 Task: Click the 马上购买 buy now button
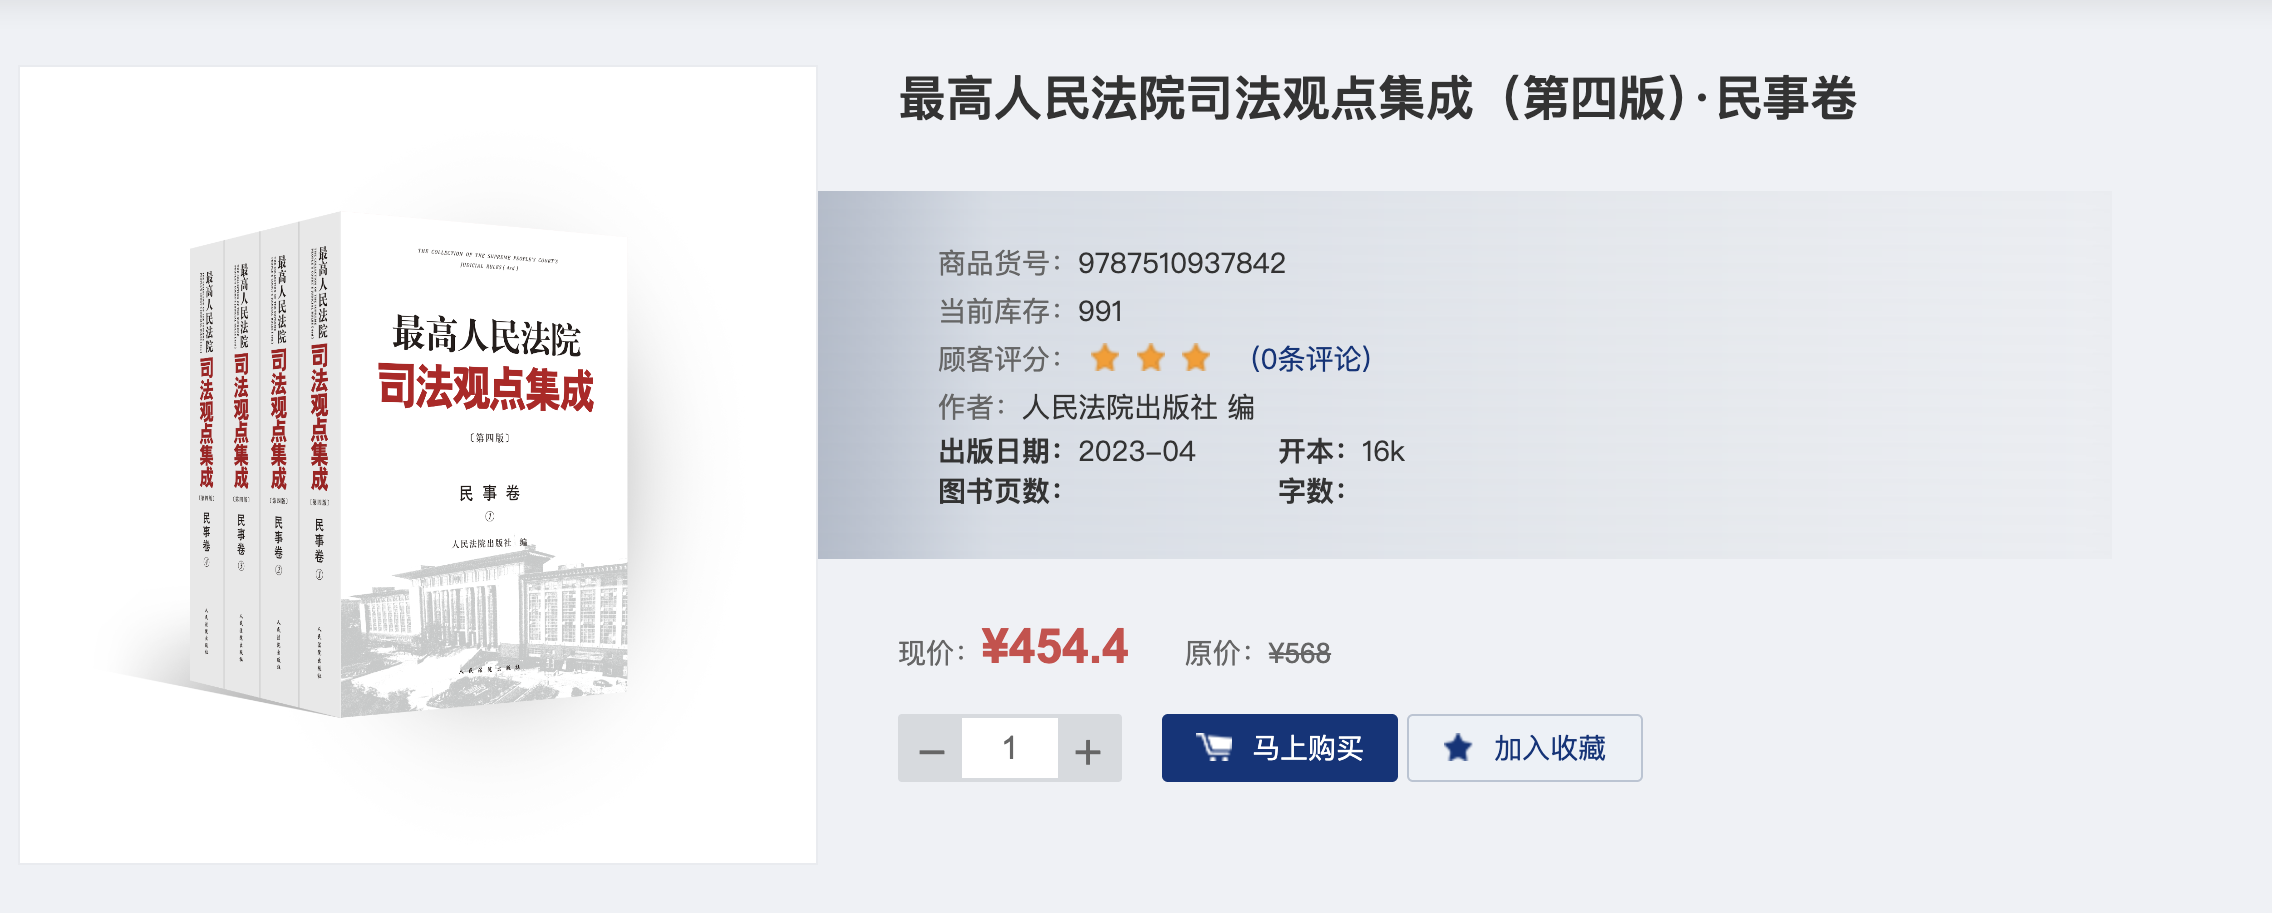pos(1279,748)
